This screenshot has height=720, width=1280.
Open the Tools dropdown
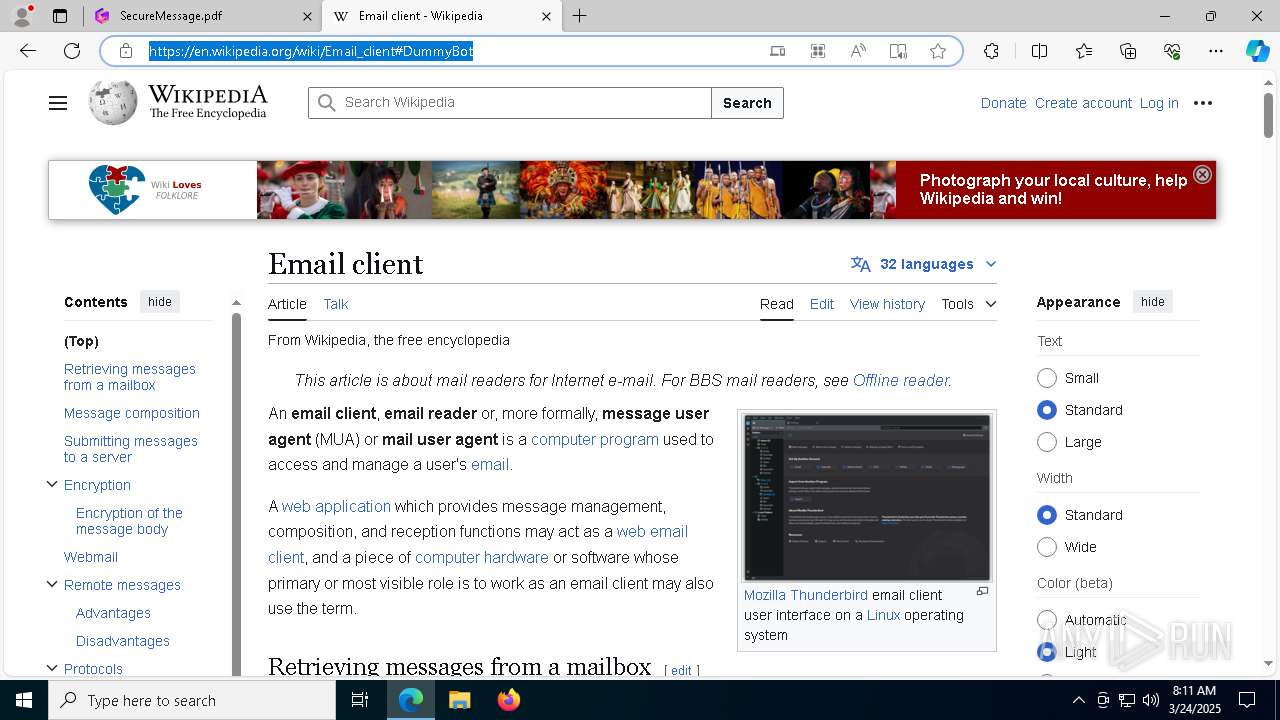point(968,304)
